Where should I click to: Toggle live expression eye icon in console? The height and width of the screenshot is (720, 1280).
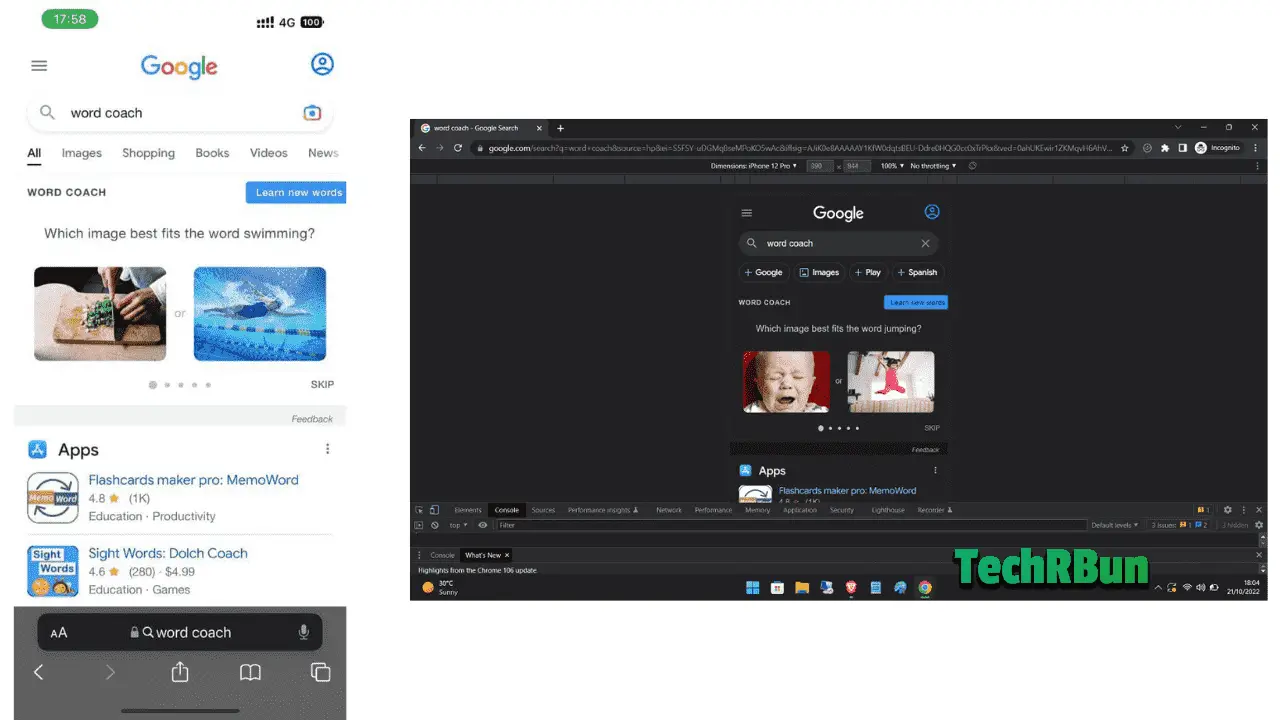483,525
